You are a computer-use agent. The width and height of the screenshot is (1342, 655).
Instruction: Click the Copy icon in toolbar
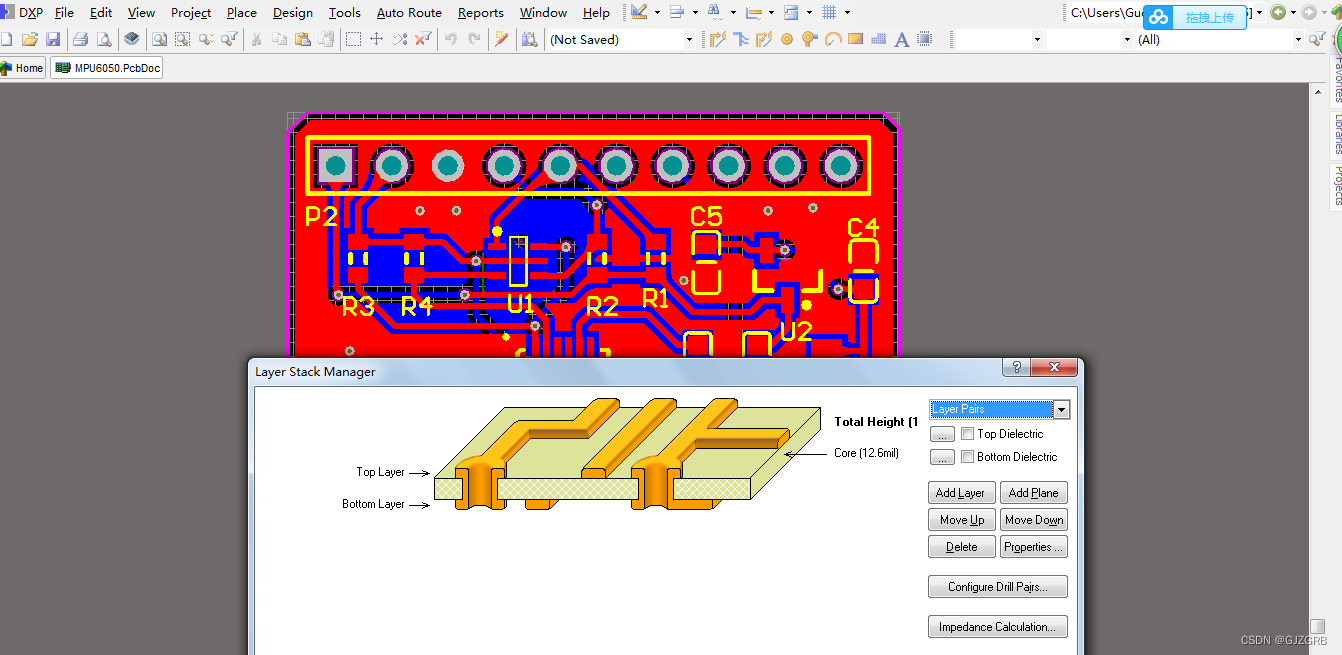pos(279,39)
